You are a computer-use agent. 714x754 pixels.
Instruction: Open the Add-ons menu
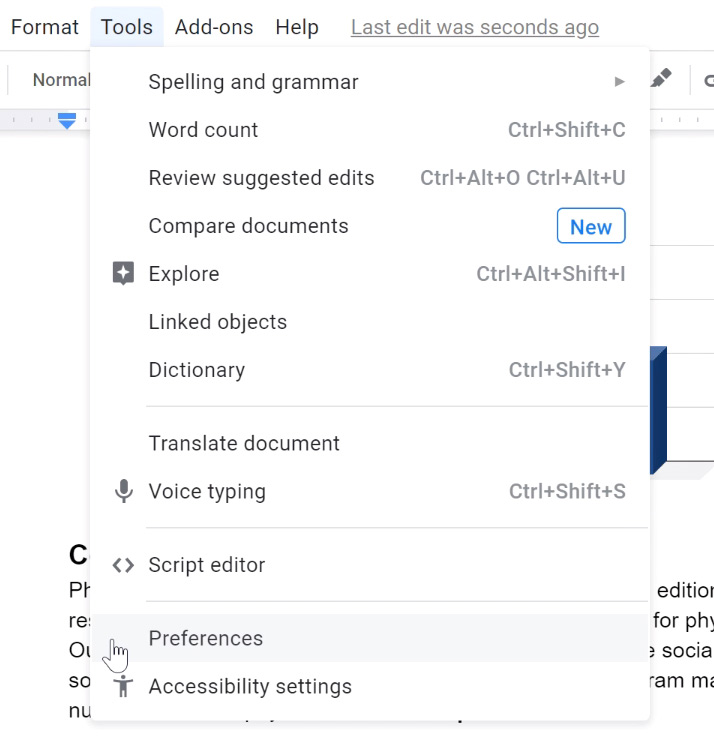point(214,27)
